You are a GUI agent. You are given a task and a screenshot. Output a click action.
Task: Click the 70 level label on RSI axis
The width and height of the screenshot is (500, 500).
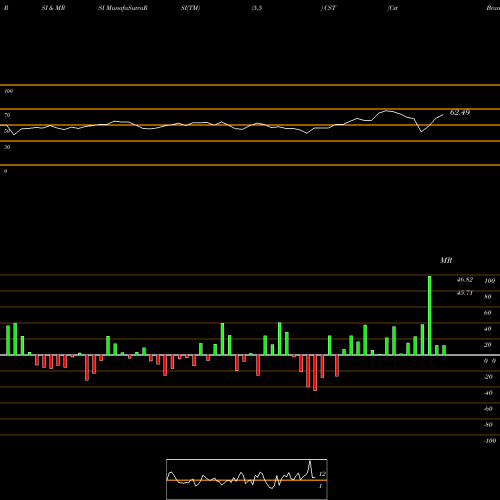pos(7,115)
